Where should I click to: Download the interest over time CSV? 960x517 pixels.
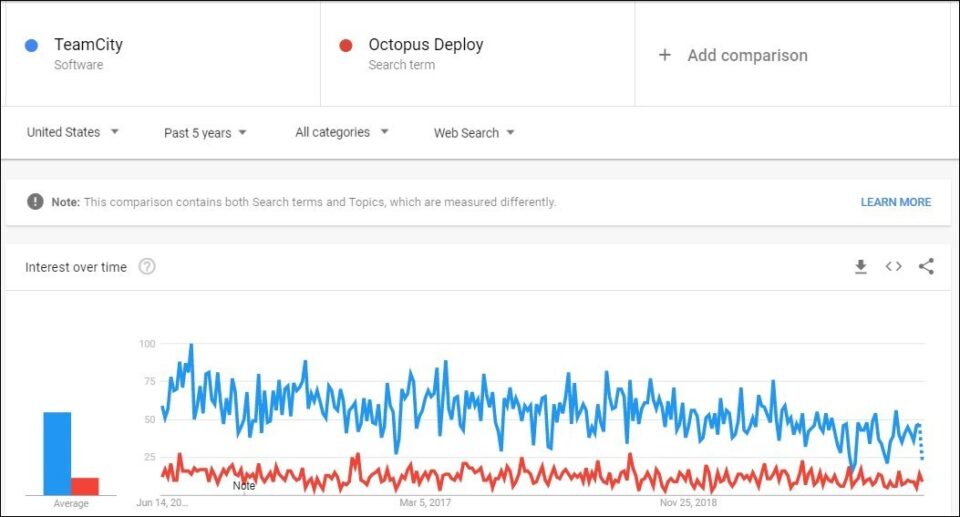pyautogui.click(x=860, y=266)
